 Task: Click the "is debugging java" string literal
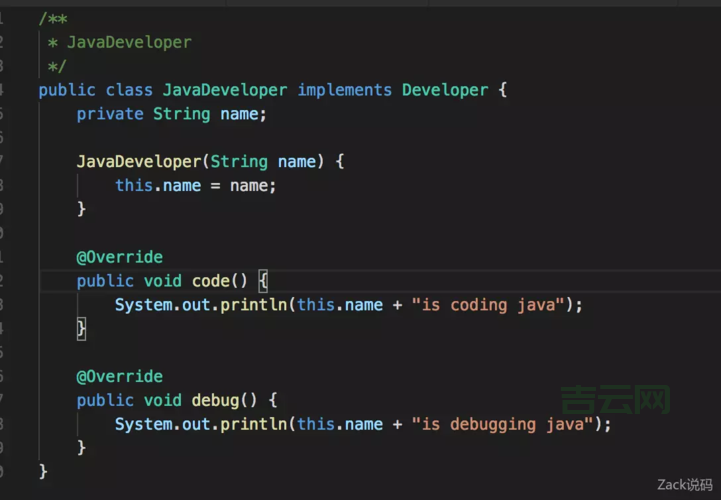[504, 424]
